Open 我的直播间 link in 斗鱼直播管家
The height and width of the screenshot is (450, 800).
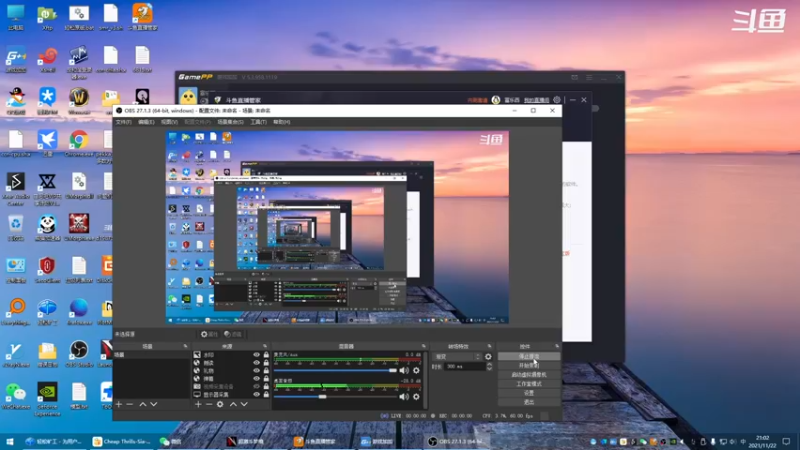pyautogui.click(x=537, y=100)
